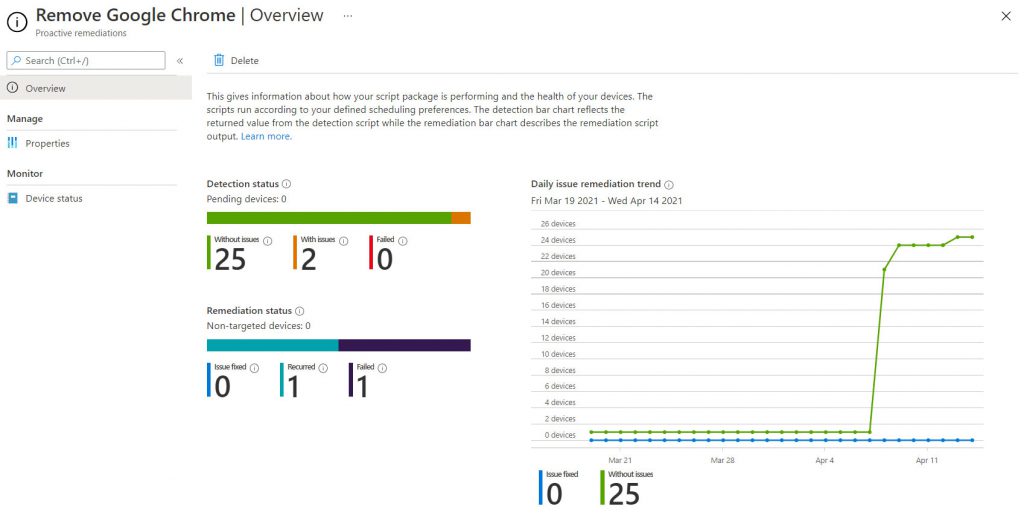
Task: Show info for Issue fixed count
Action: click(255, 368)
